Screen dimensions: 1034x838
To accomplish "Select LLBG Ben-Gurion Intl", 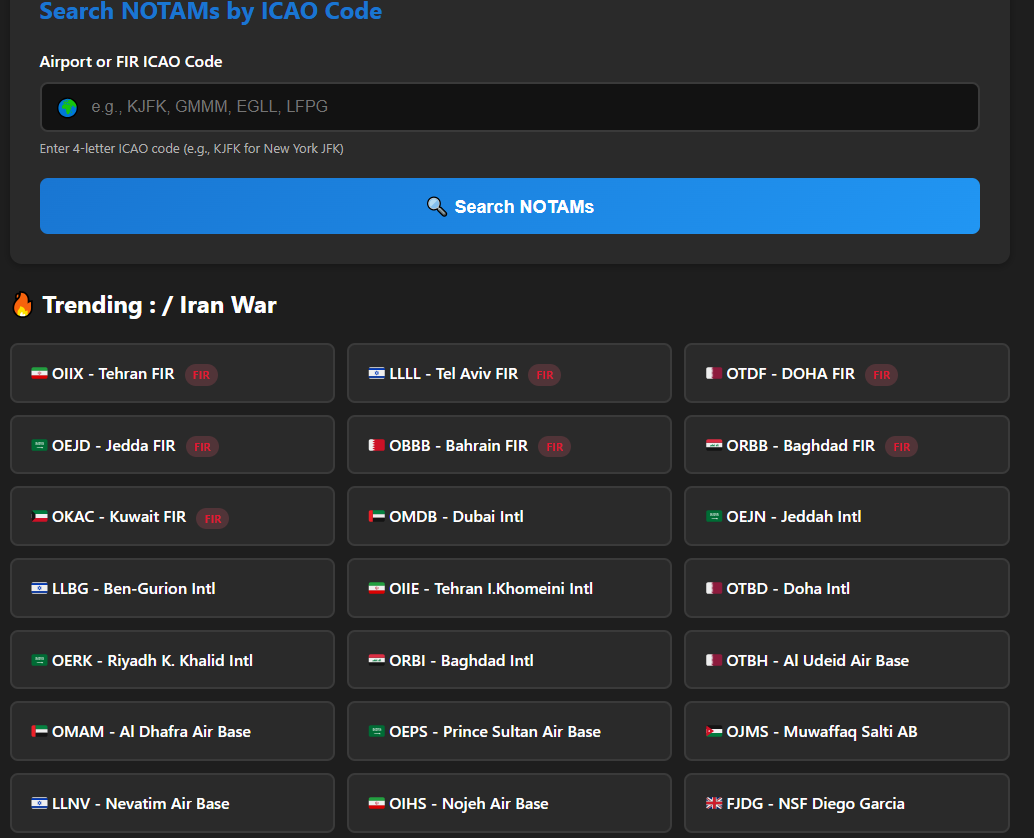I will [x=172, y=588].
